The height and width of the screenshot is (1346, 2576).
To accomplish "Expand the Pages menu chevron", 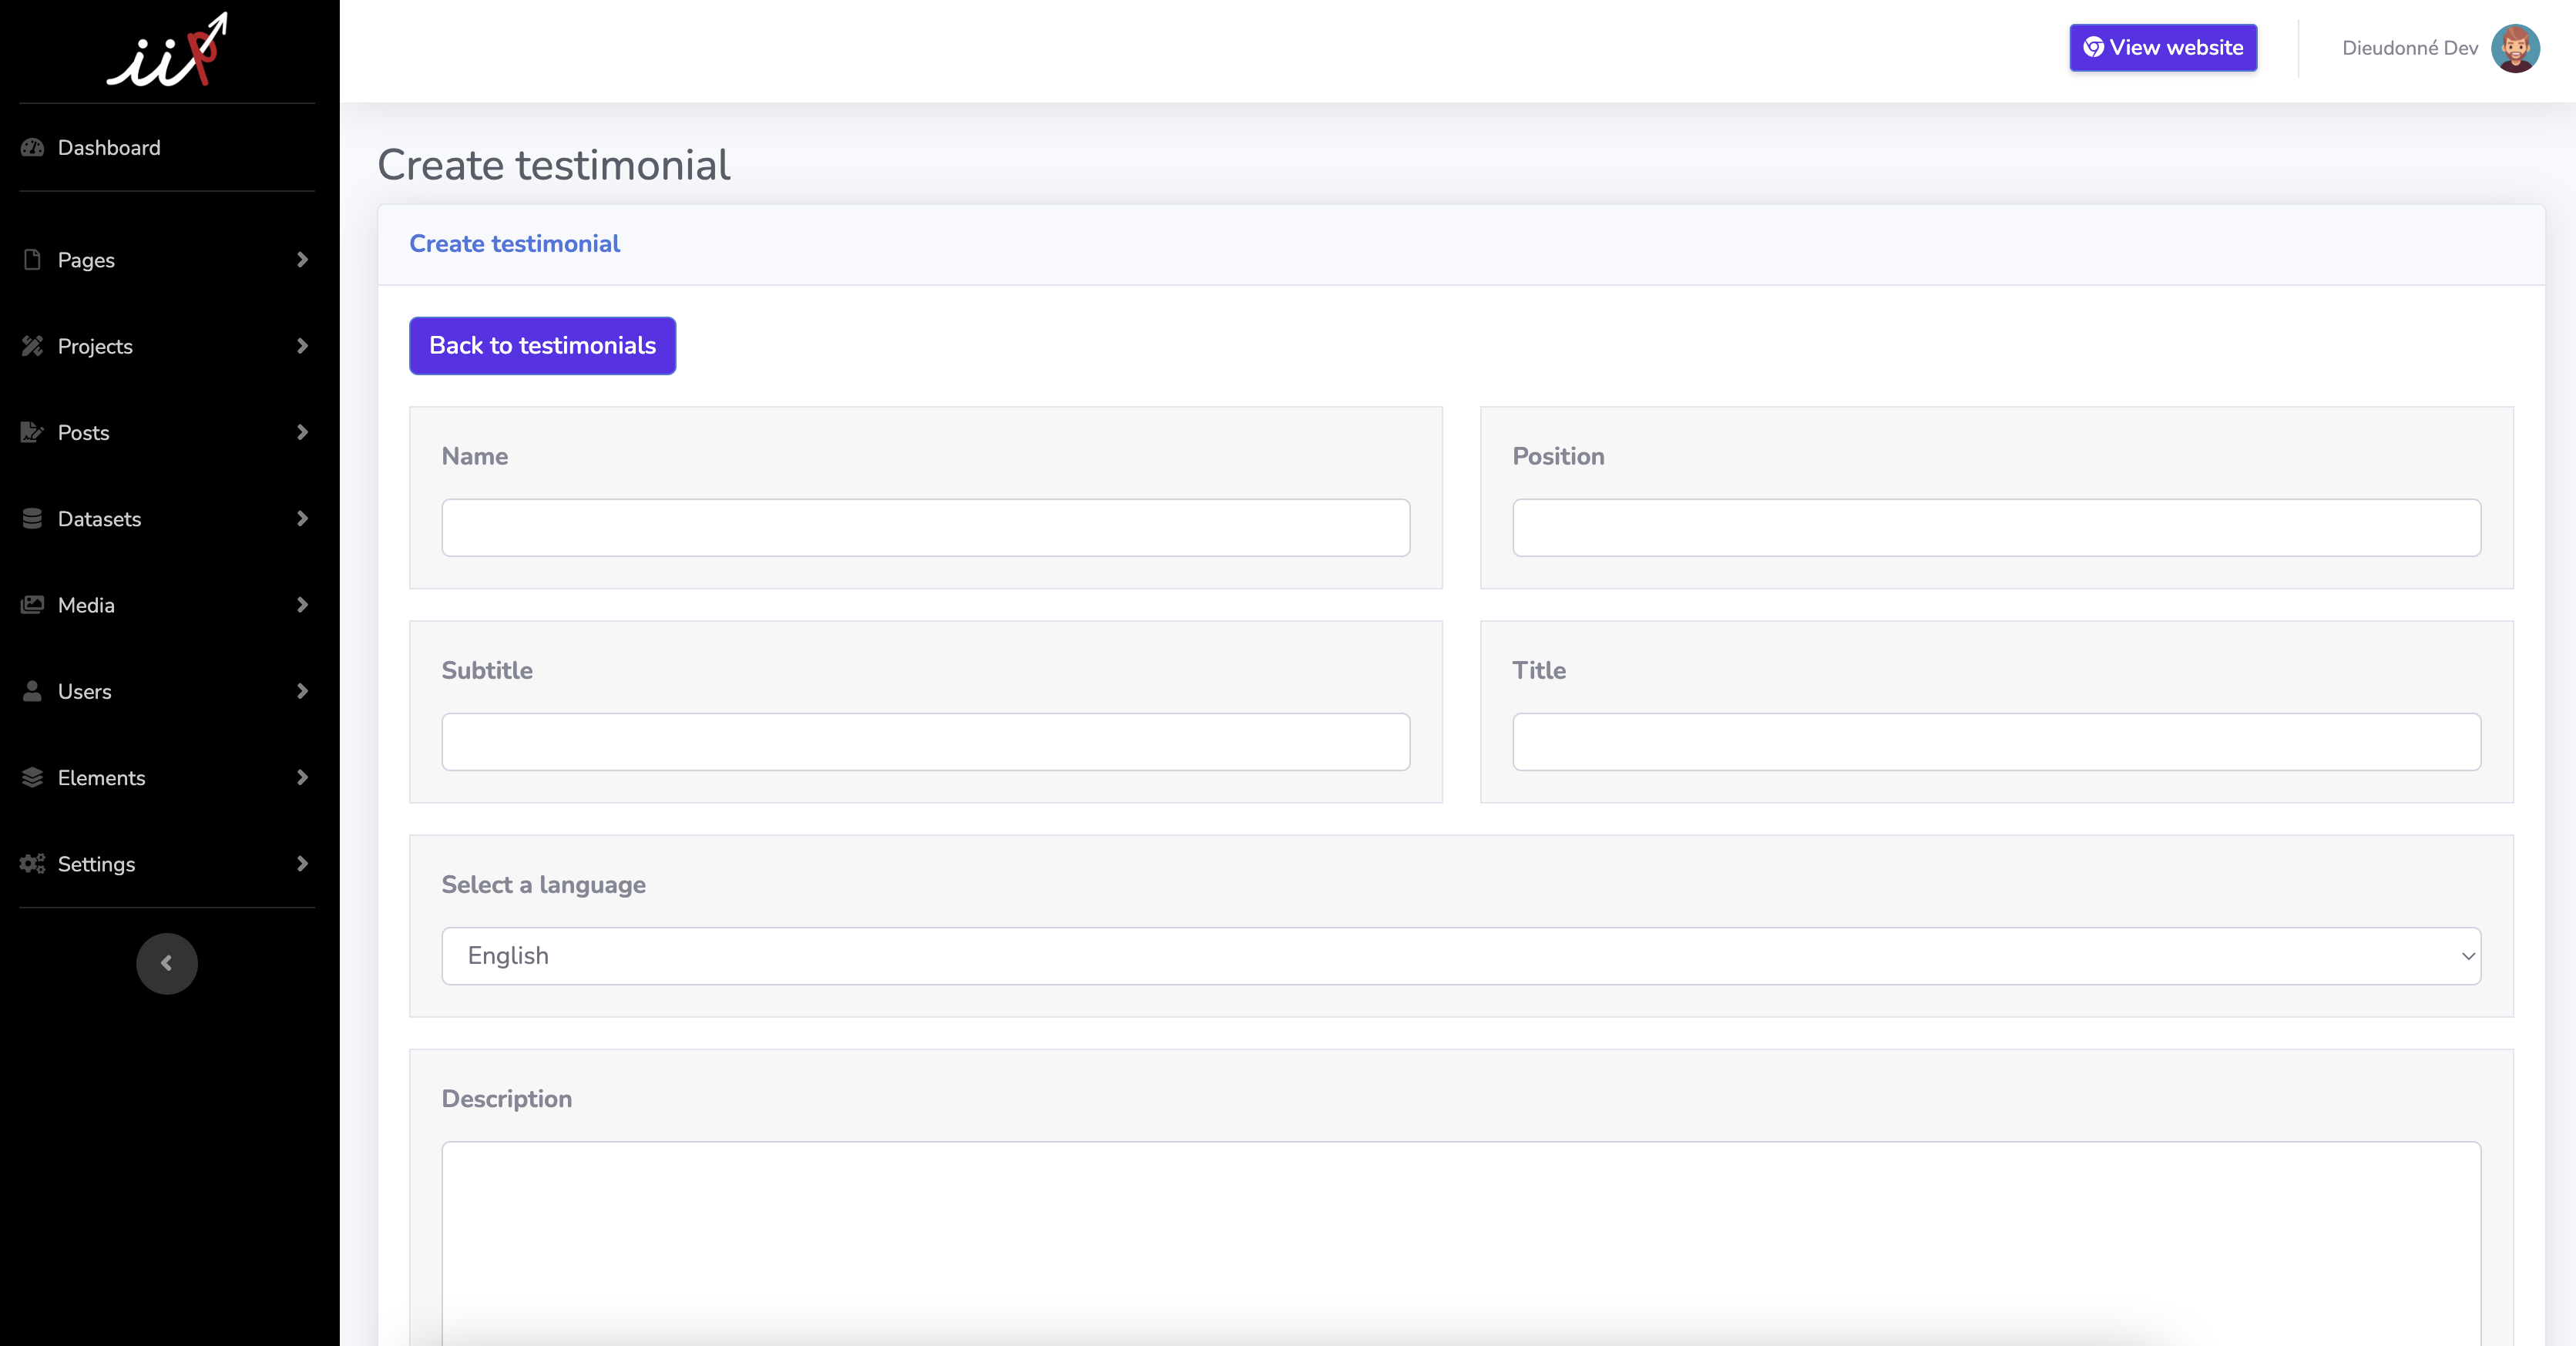I will (302, 260).
